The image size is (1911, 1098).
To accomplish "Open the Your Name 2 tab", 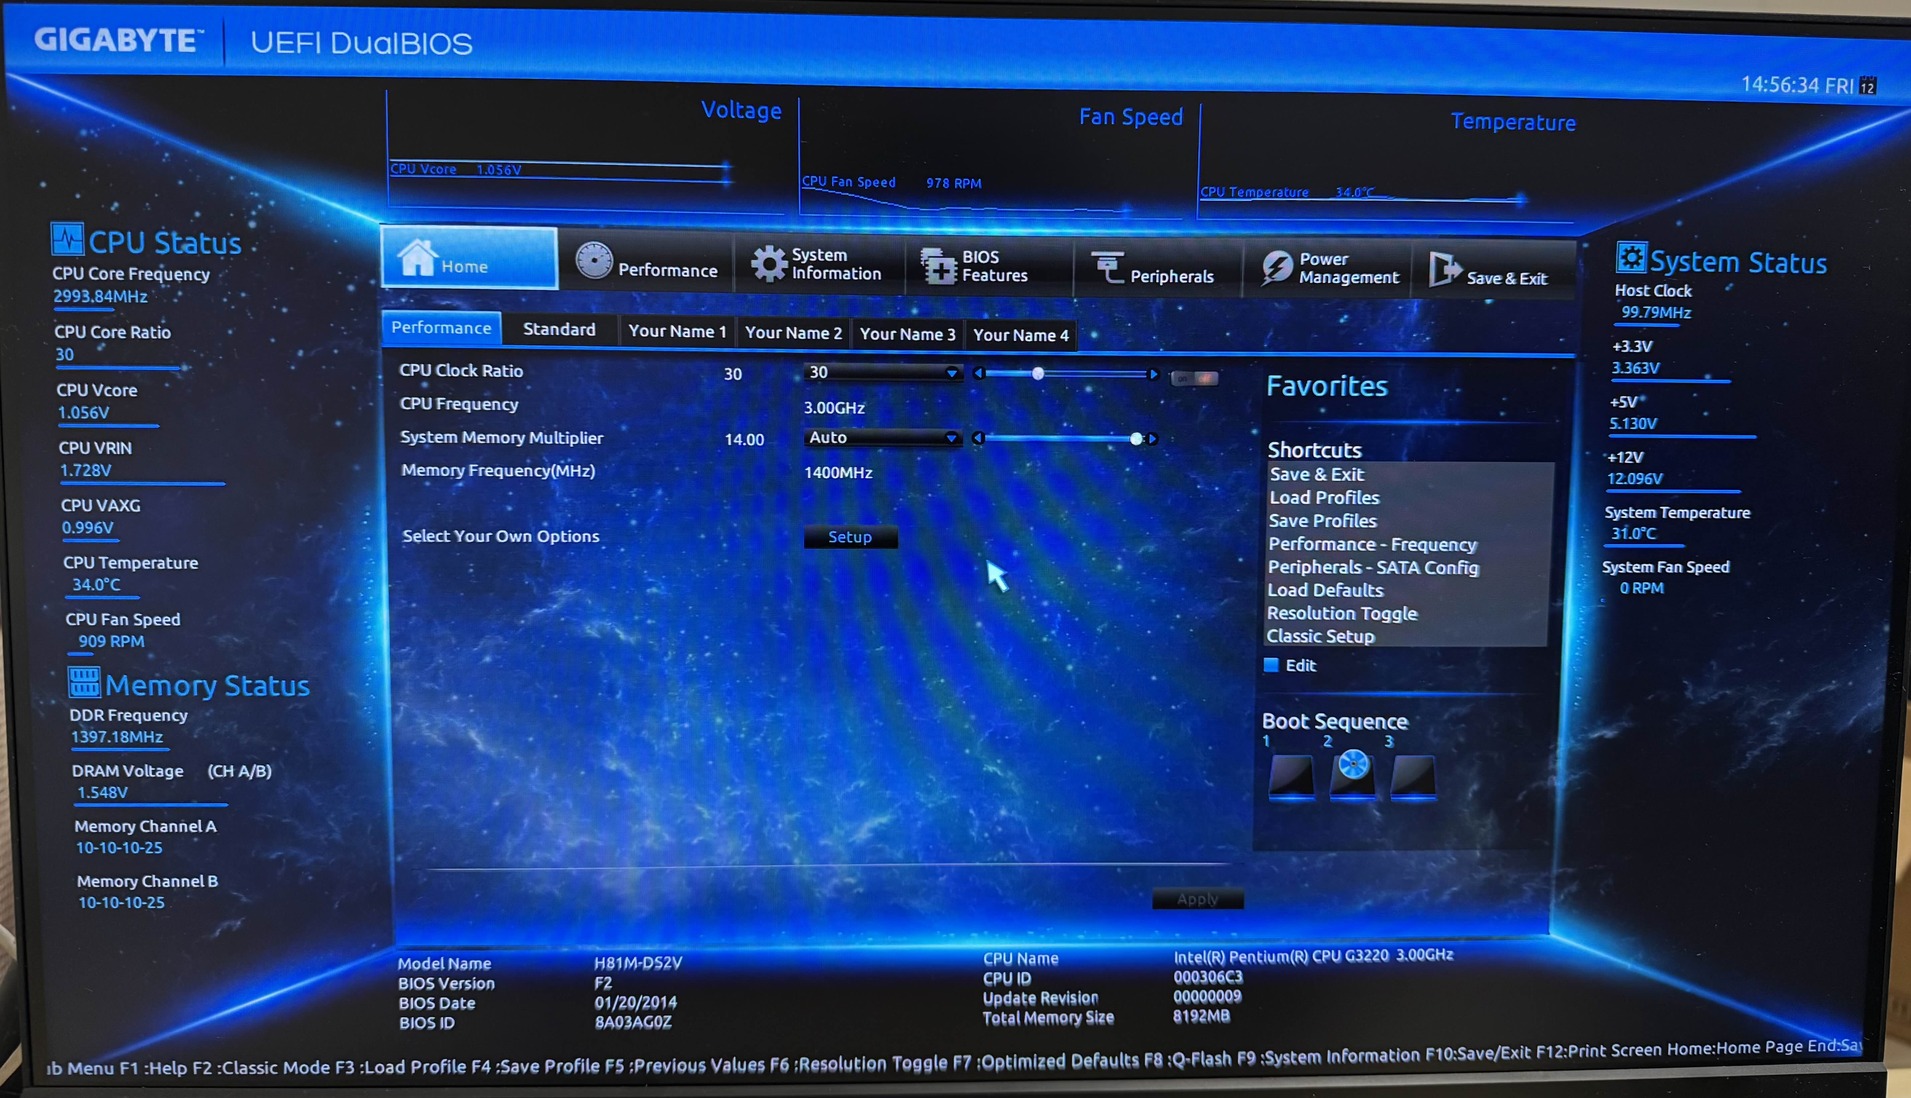I will coord(793,333).
